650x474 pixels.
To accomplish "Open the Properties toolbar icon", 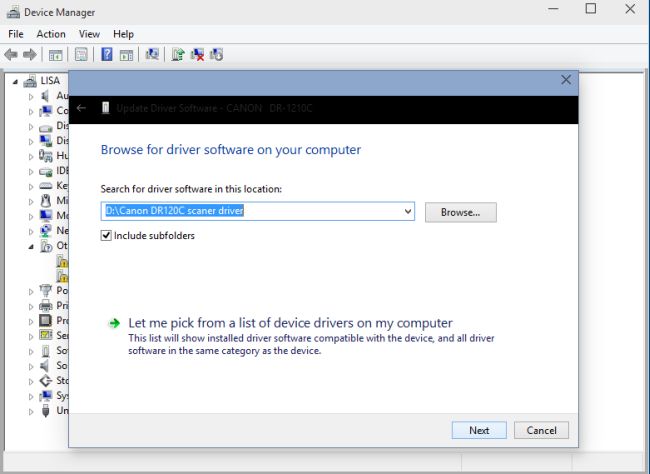I will (x=81, y=54).
